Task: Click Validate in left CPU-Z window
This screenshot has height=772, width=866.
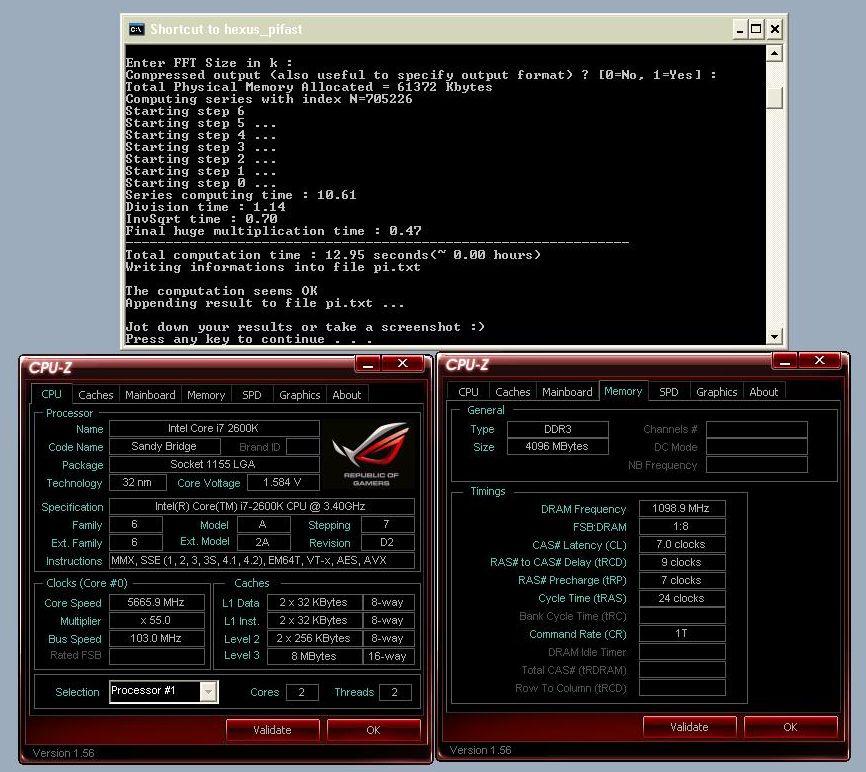Action: (x=272, y=729)
